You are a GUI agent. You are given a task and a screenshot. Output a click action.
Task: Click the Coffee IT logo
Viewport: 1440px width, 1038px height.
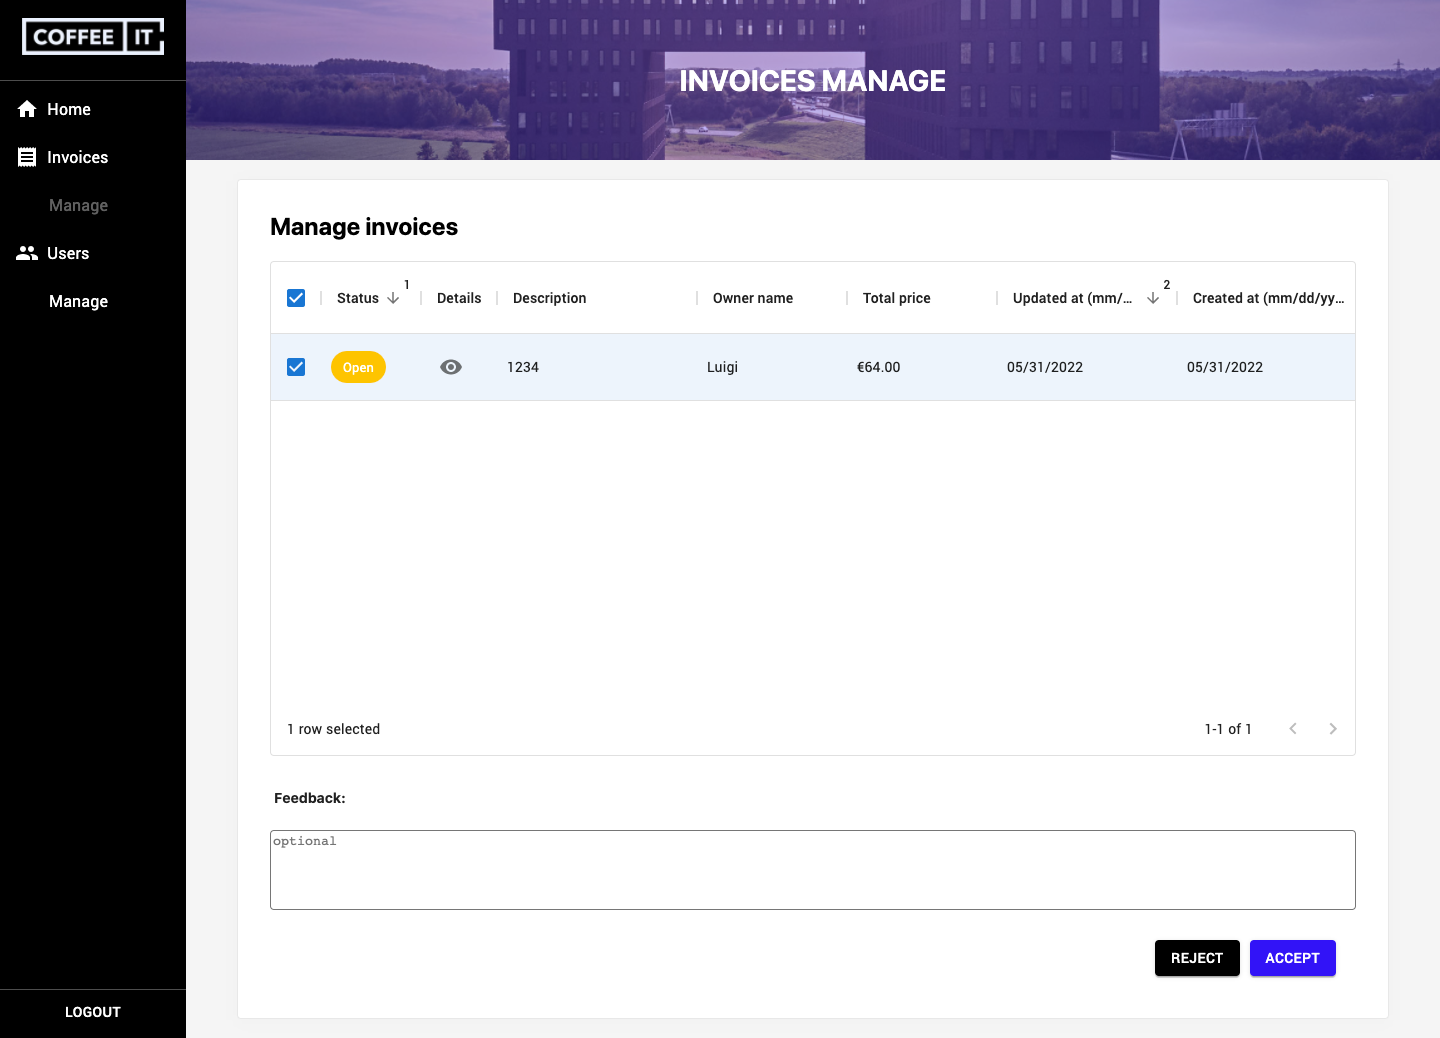click(93, 37)
